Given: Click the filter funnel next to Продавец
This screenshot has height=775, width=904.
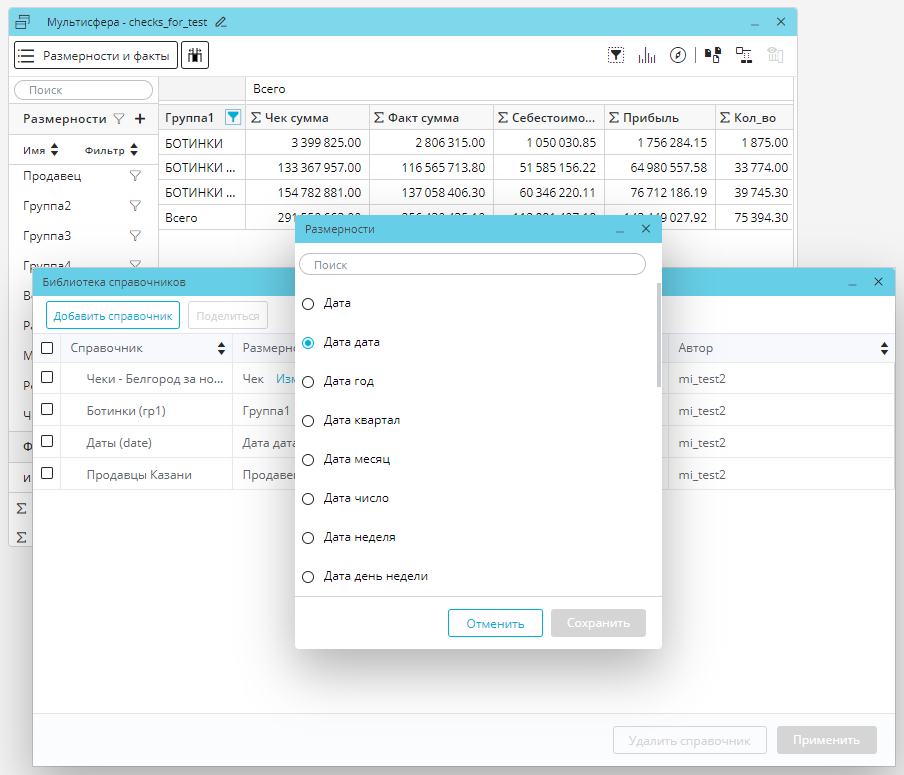Looking at the screenshot, I should point(135,176).
